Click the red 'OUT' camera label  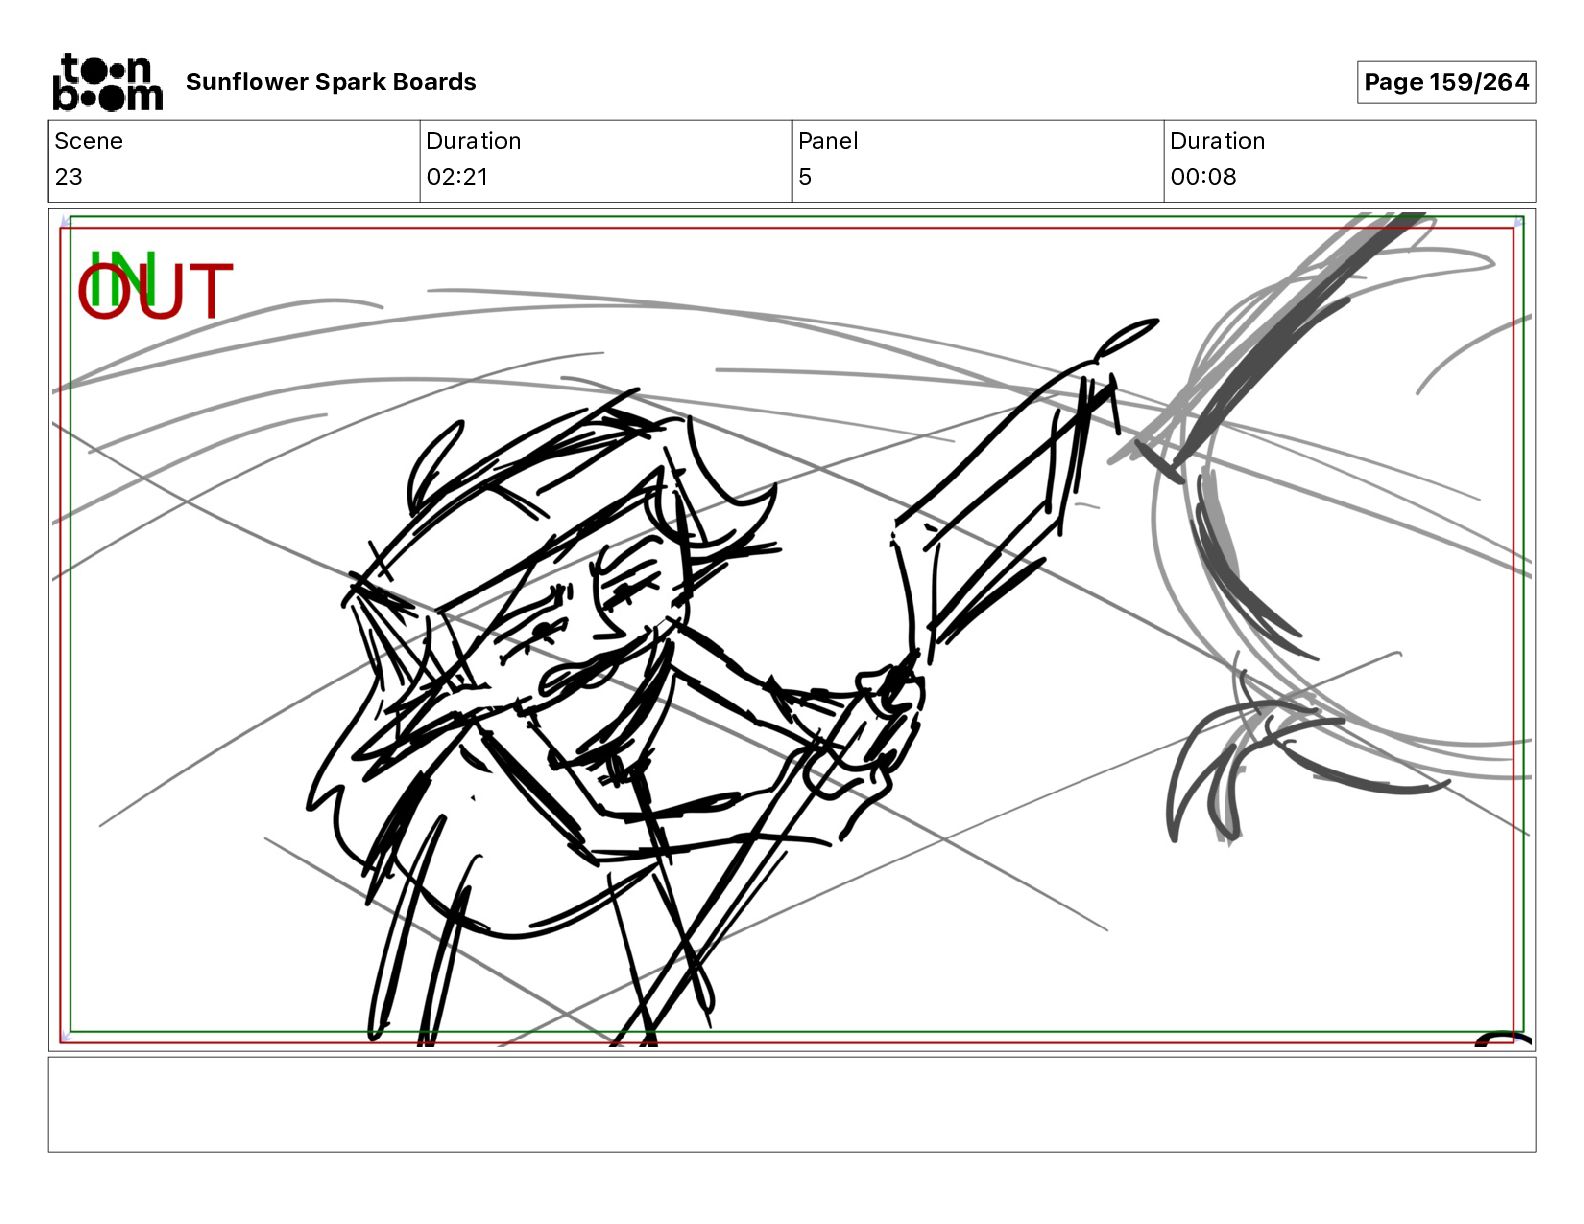coord(155,291)
